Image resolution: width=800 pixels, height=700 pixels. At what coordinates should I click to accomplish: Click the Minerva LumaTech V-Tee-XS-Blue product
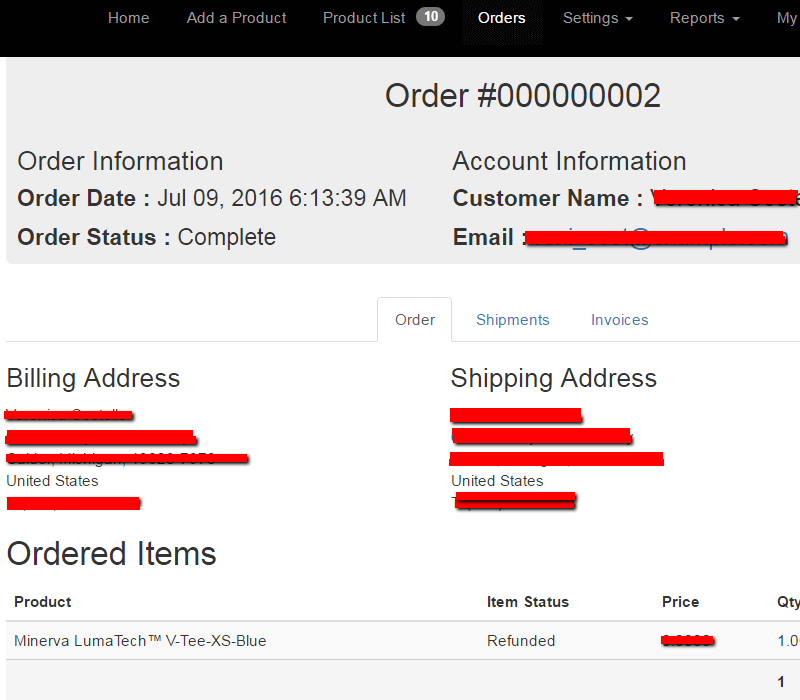140,641
